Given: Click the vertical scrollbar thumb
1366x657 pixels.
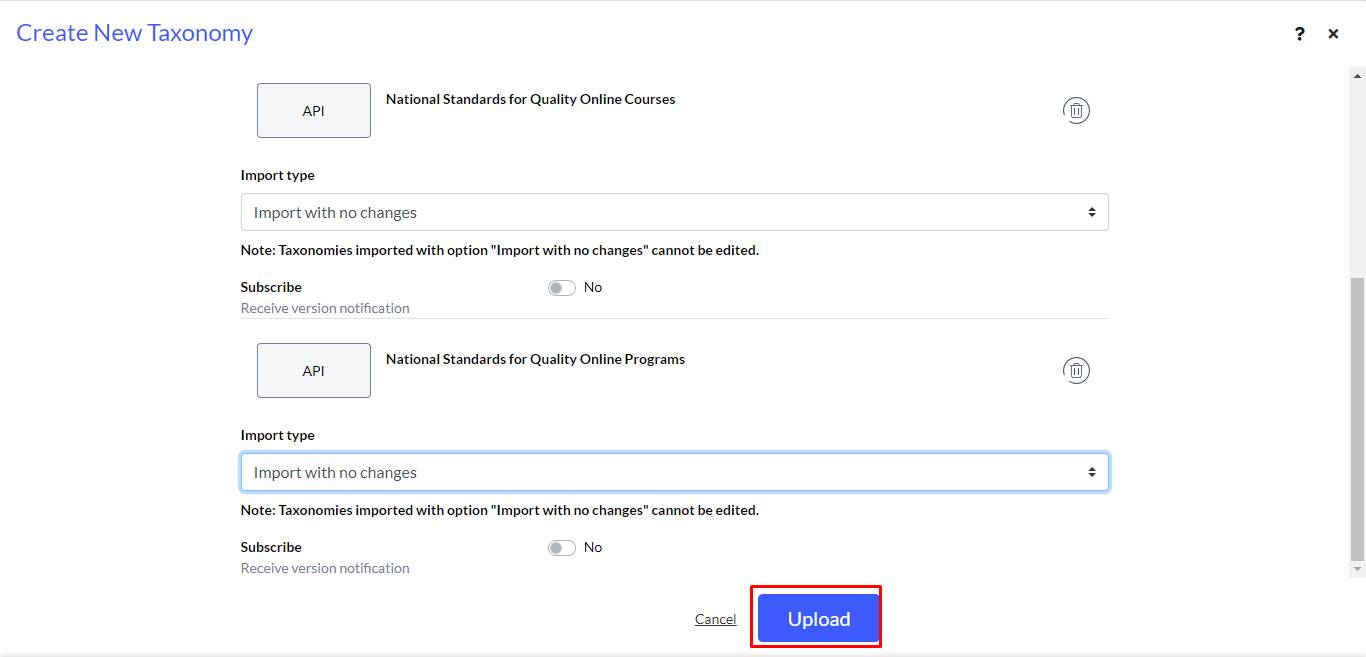Looking at the screenshot, I should (1357, 420).
